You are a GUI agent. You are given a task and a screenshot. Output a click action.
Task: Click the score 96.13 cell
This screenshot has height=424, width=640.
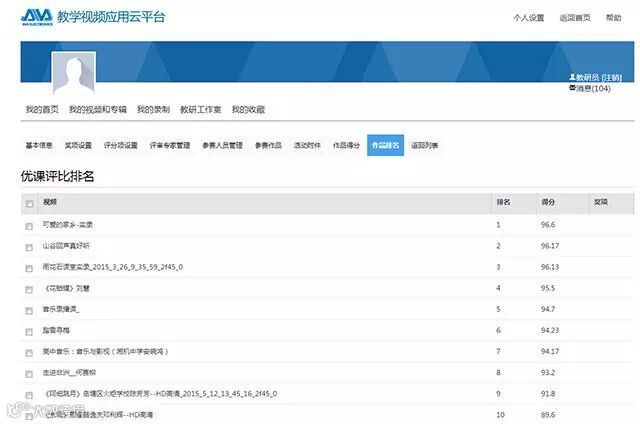[550, 267]
